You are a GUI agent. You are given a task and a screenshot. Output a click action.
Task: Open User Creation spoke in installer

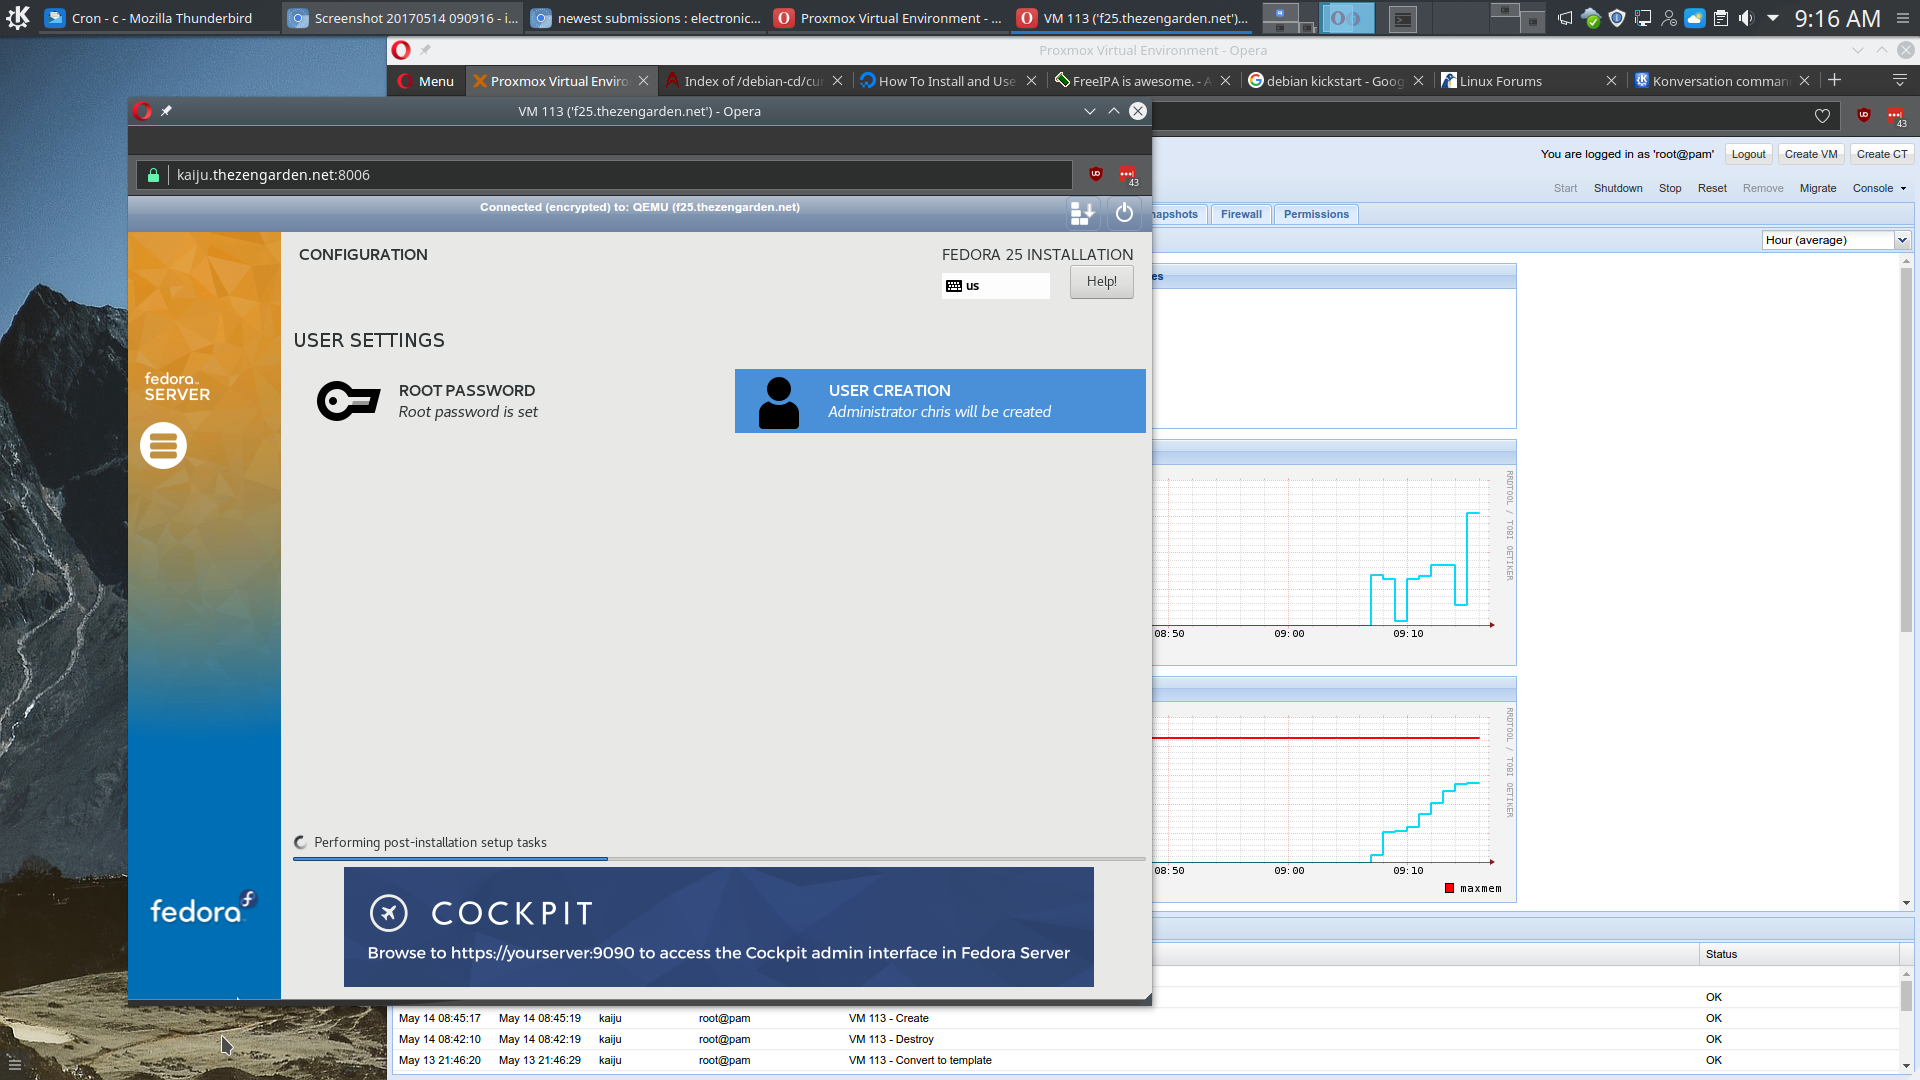coord(940,401)
